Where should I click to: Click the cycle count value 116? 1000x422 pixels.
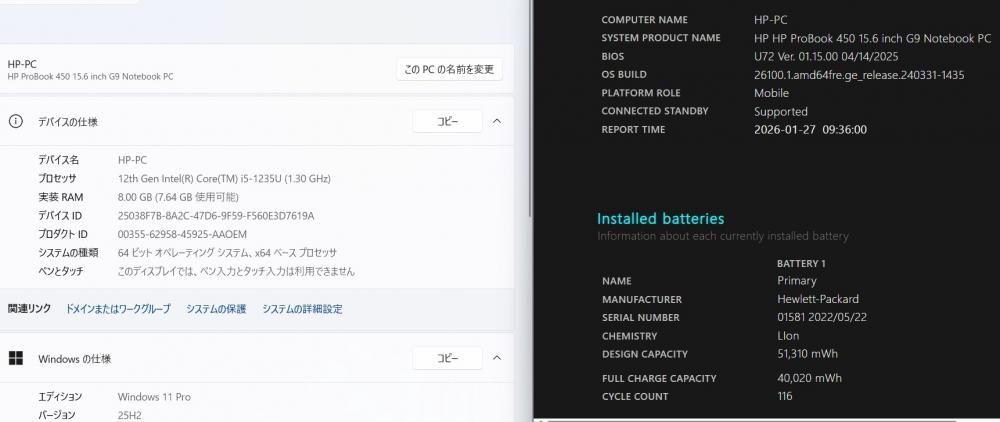pos(784,396)
